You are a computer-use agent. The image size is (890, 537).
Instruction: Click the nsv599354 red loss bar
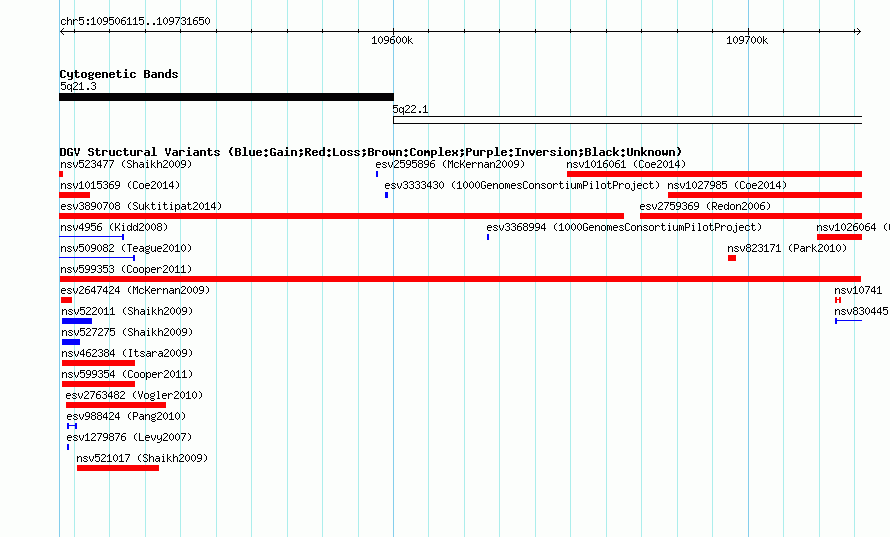pos(98,384)
